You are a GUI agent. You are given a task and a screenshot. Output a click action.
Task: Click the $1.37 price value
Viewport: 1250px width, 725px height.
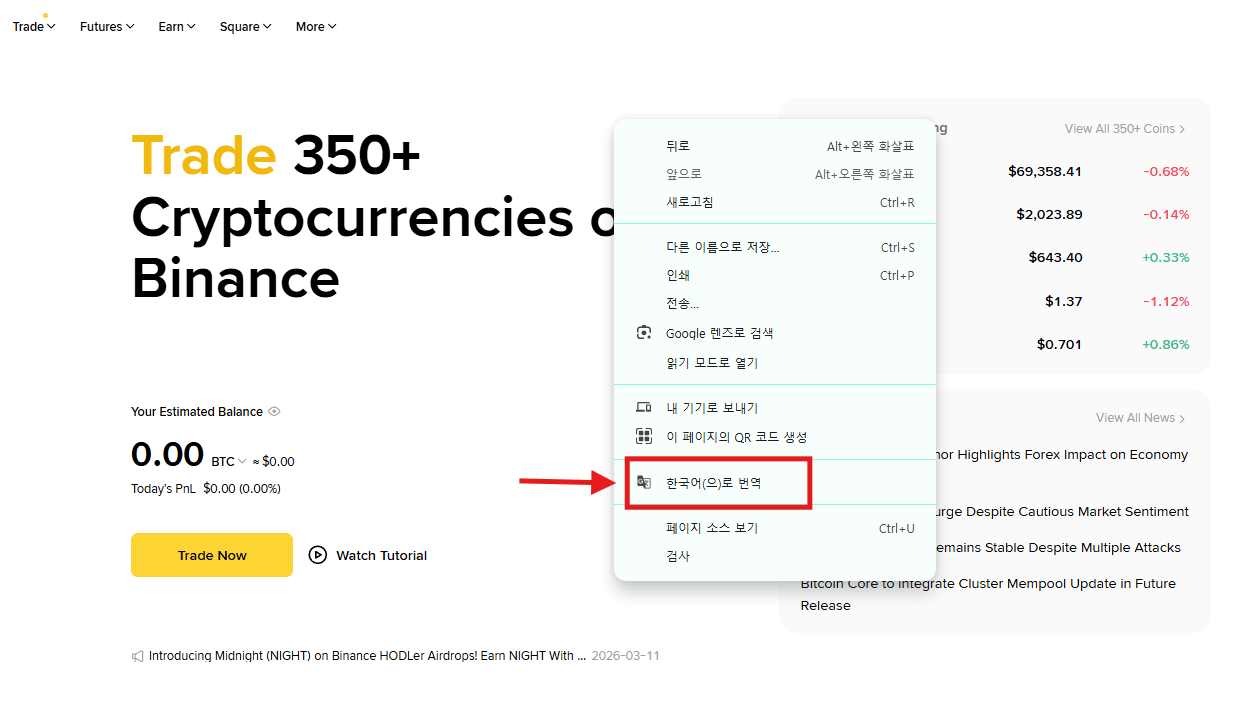point(1064,301)
